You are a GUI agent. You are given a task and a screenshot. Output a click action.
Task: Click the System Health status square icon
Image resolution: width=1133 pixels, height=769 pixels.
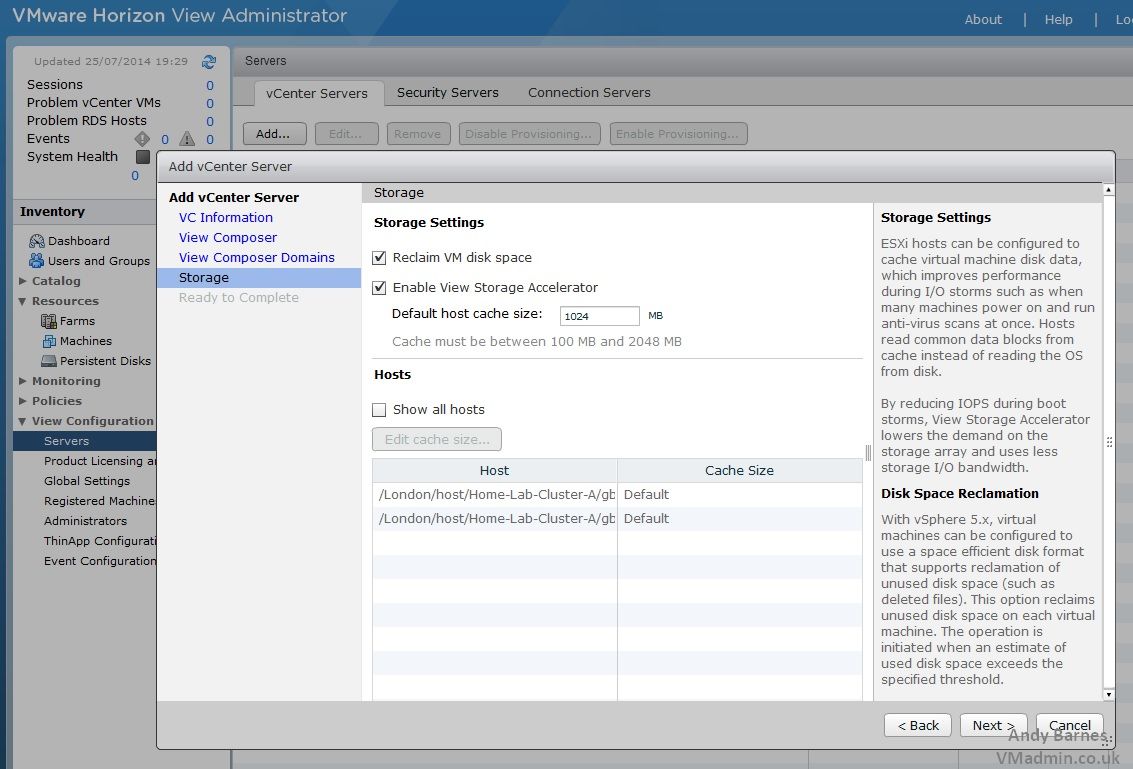(x=143, y=157)
